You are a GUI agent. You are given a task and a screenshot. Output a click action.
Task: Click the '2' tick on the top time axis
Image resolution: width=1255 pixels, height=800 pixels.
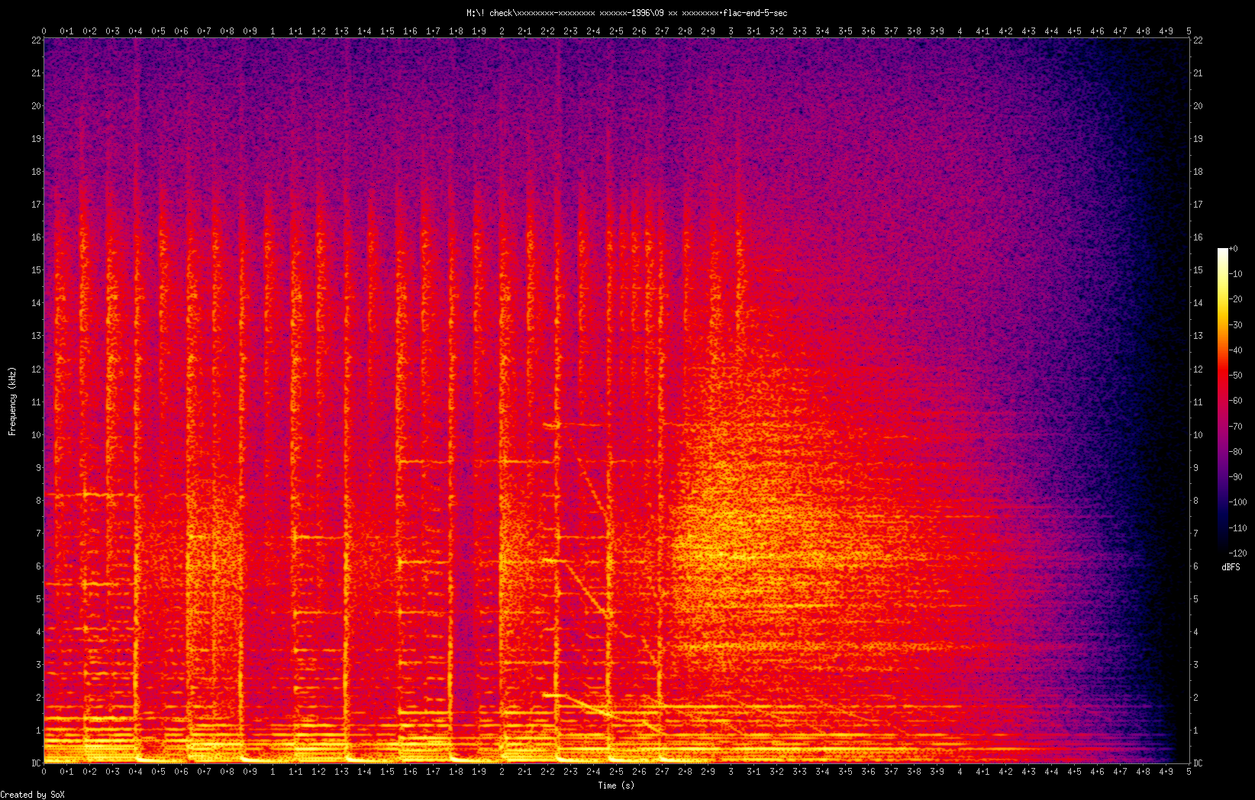pos(502,30)
